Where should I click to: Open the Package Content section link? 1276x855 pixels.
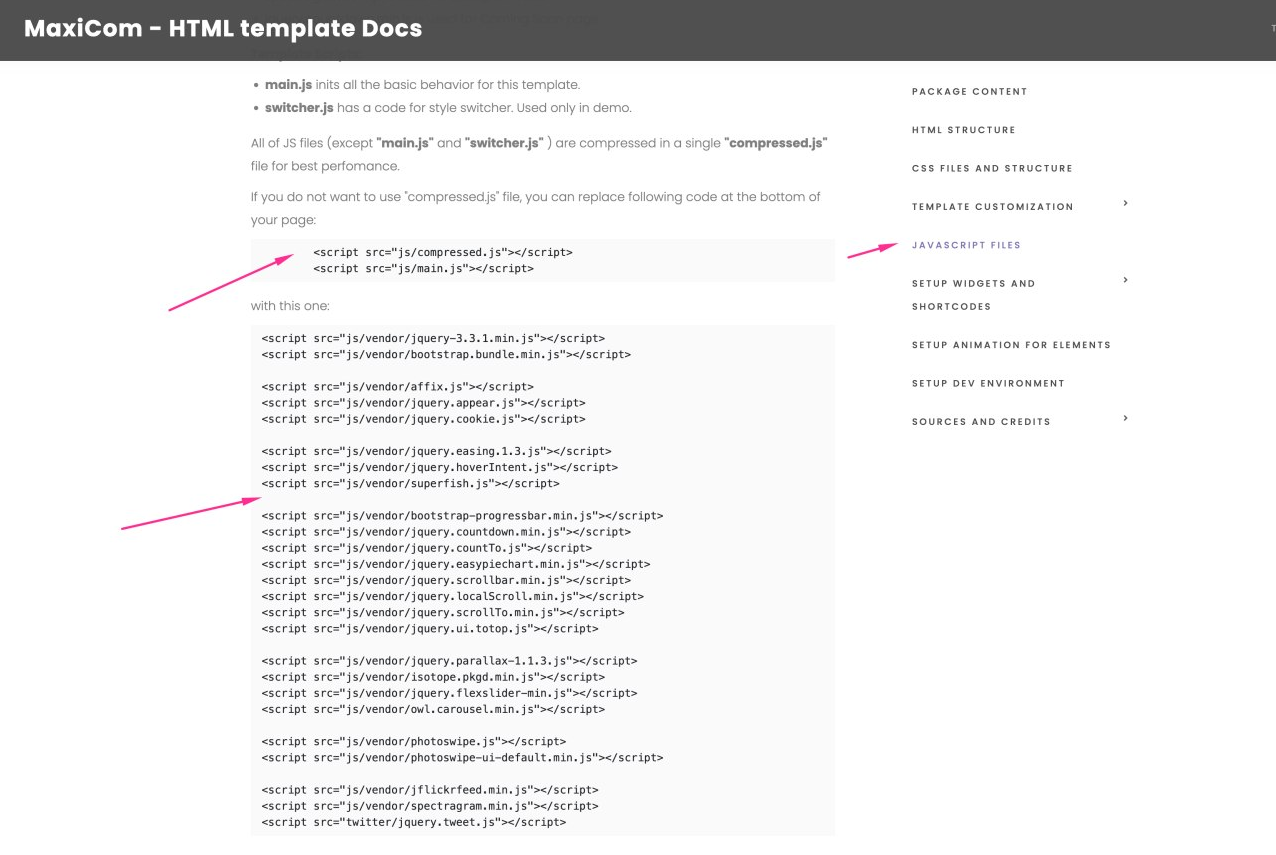969,92
